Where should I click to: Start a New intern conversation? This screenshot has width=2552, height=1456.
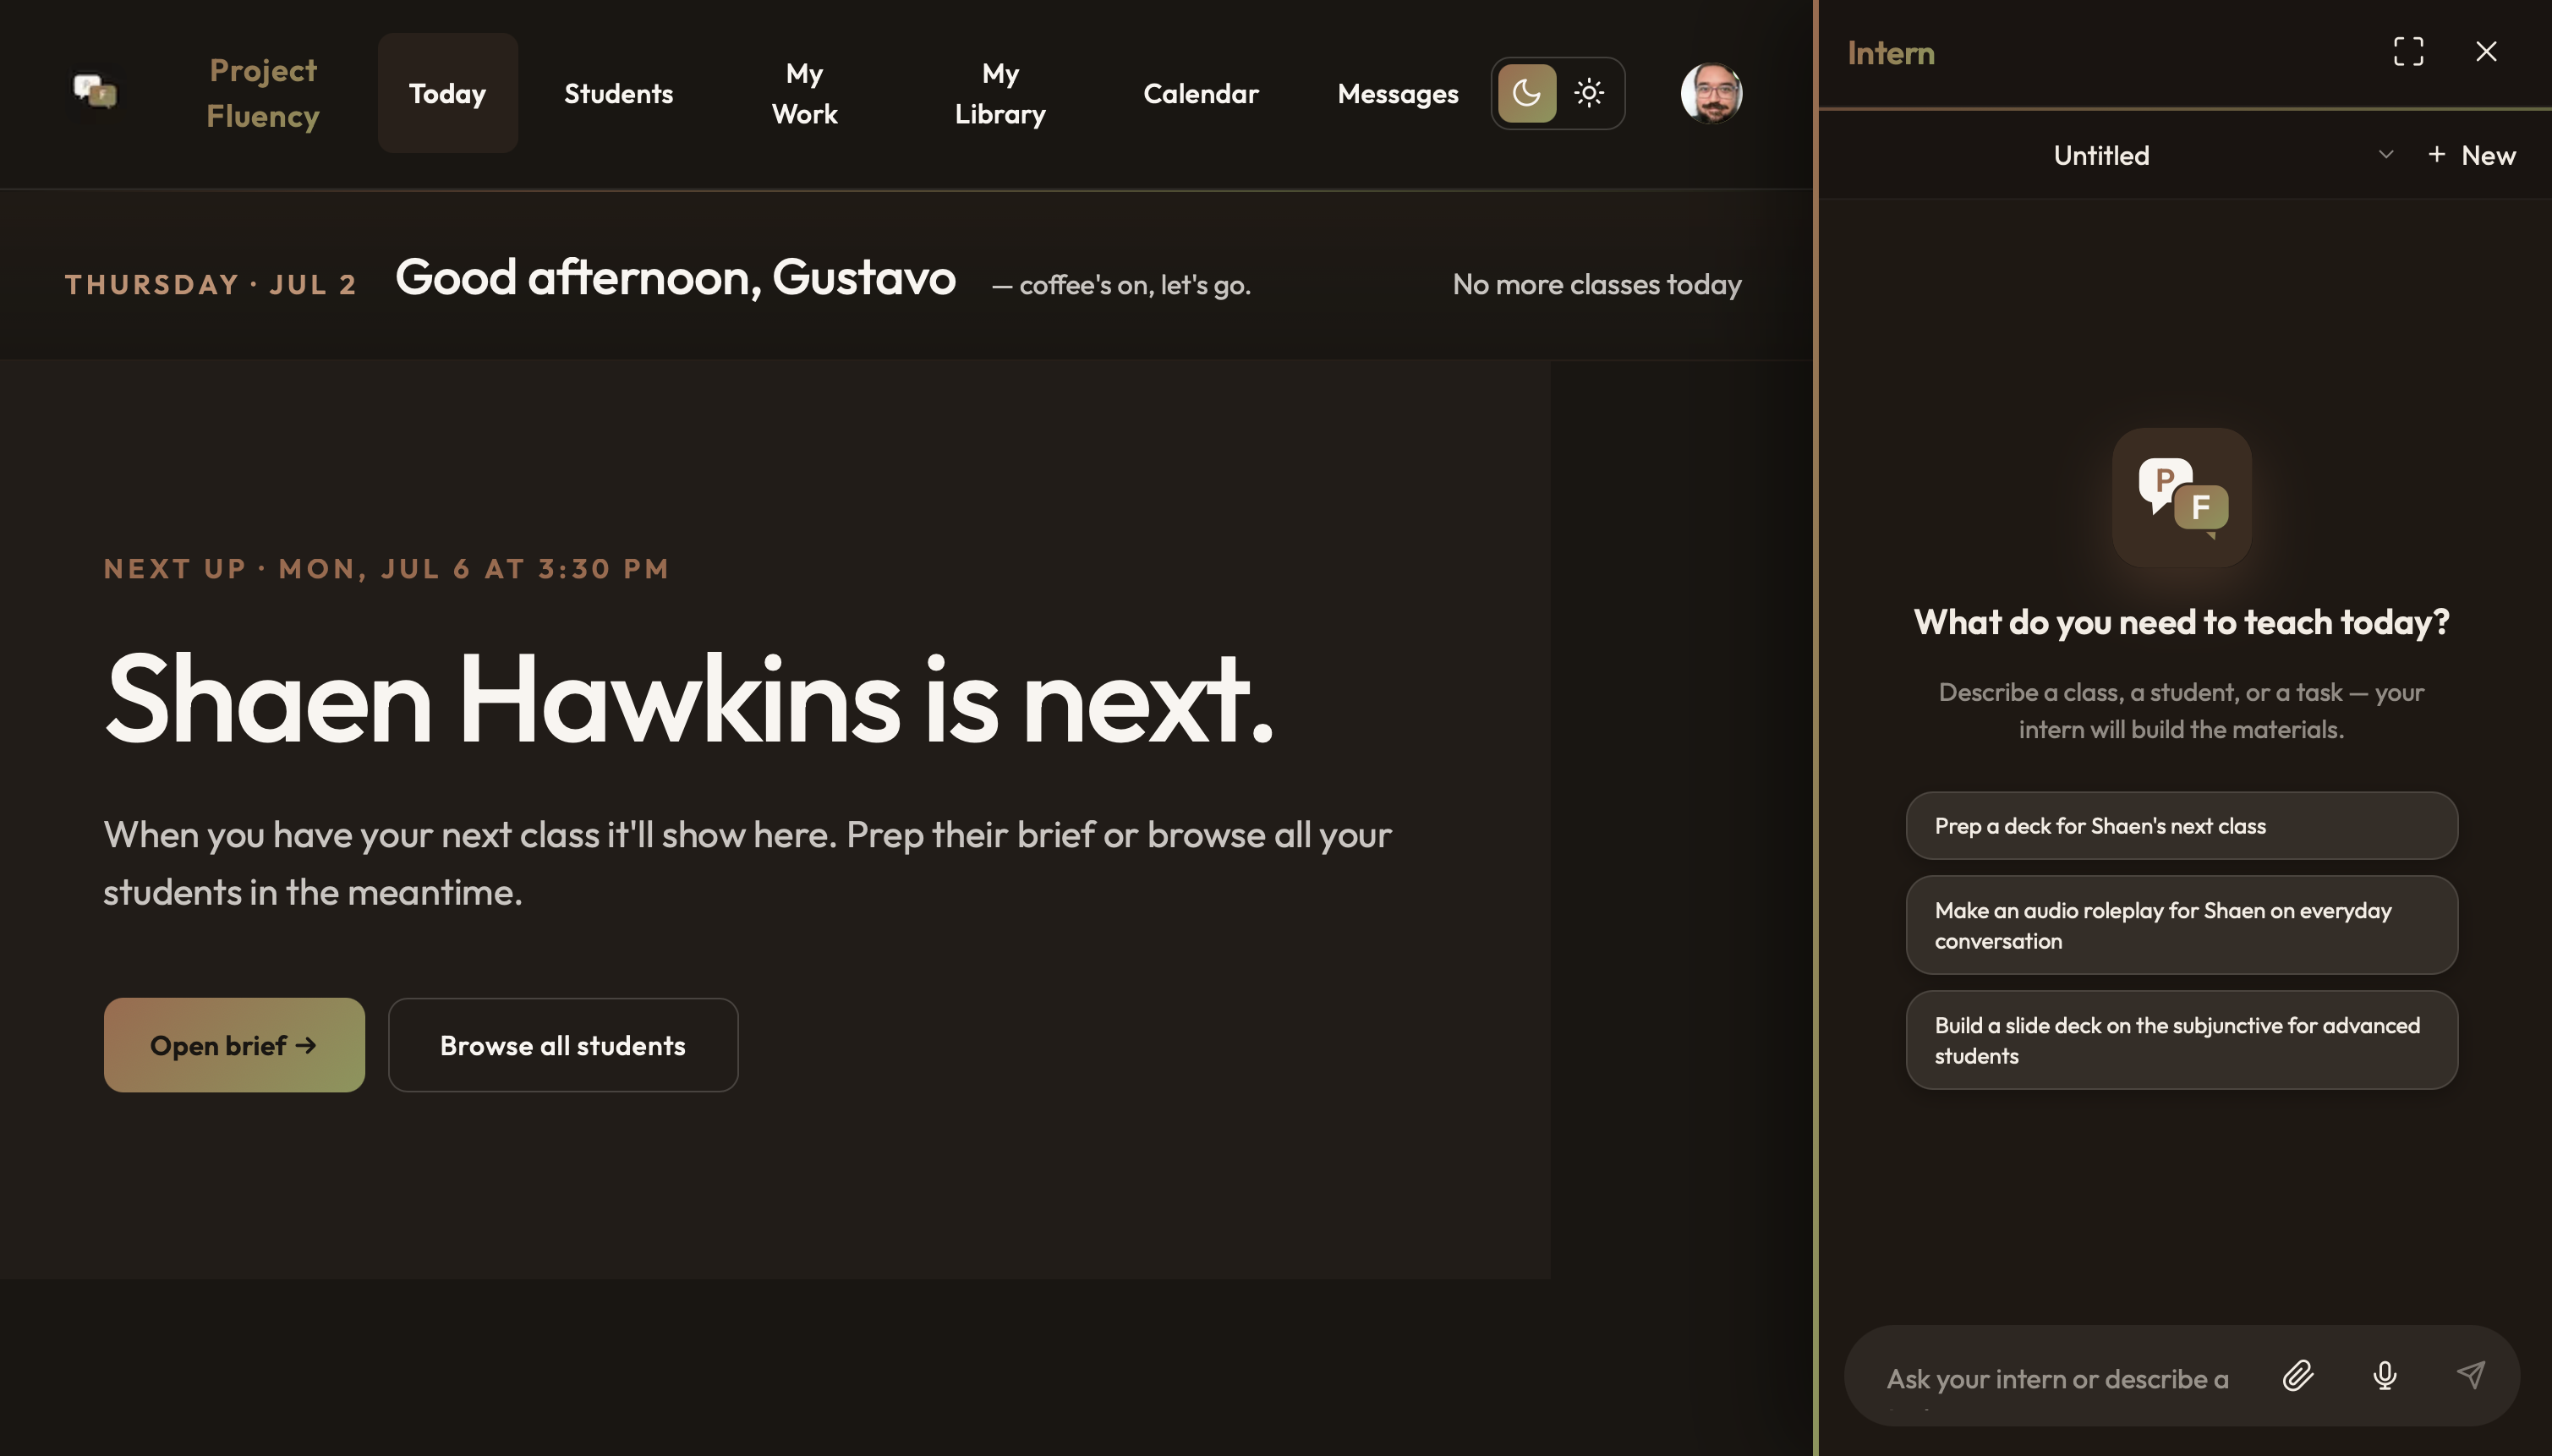[x=2472, y=155]
